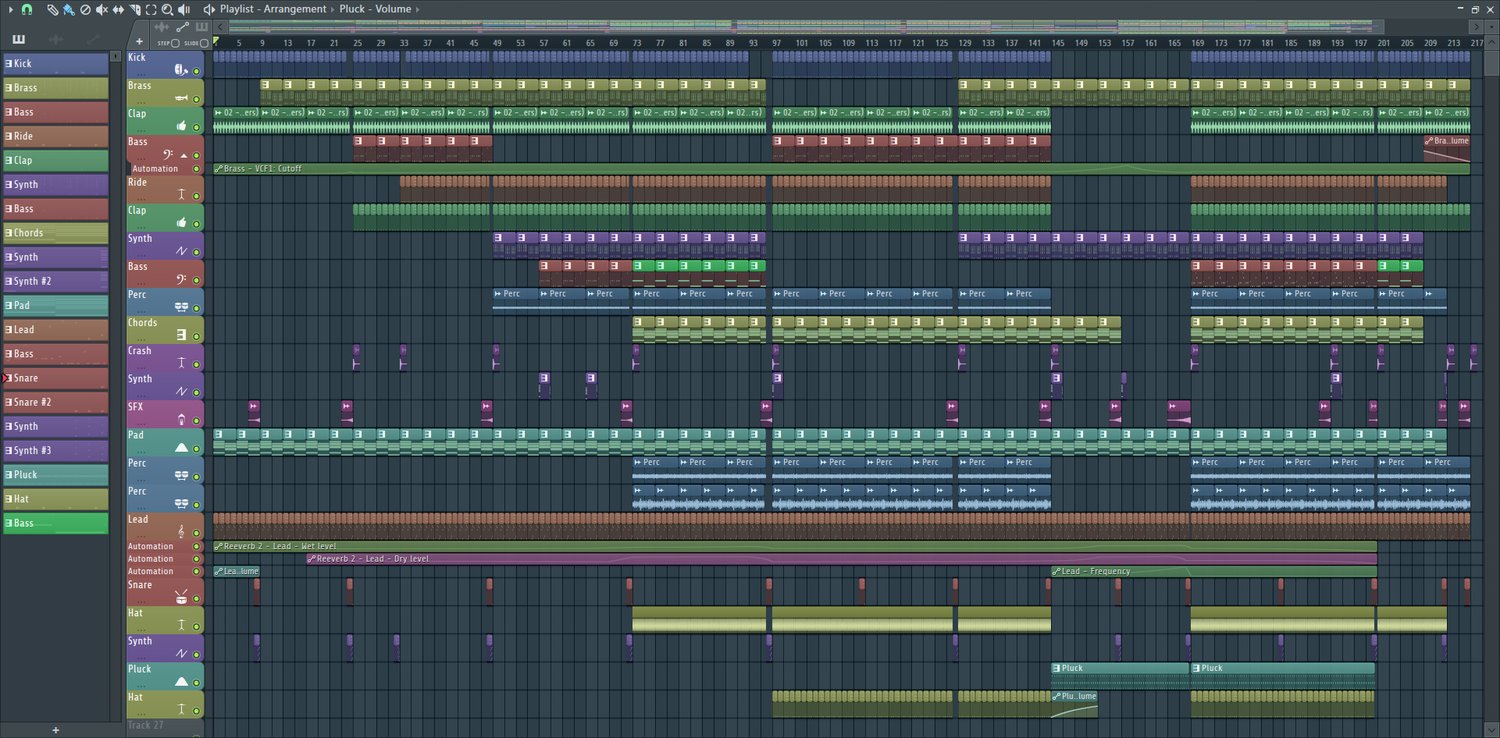
Task: Select the pencil Draw tool
Action: [x=52, y=9]
